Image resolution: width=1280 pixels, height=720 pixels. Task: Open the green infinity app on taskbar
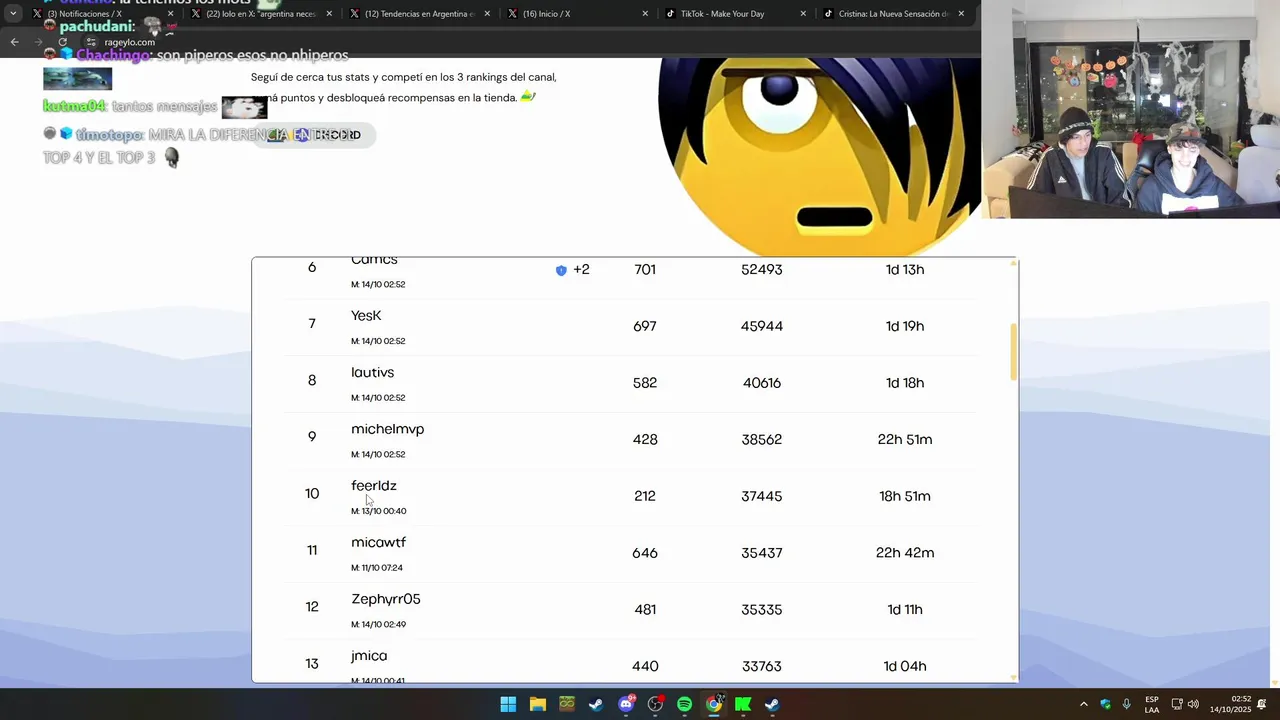(567, 704)
